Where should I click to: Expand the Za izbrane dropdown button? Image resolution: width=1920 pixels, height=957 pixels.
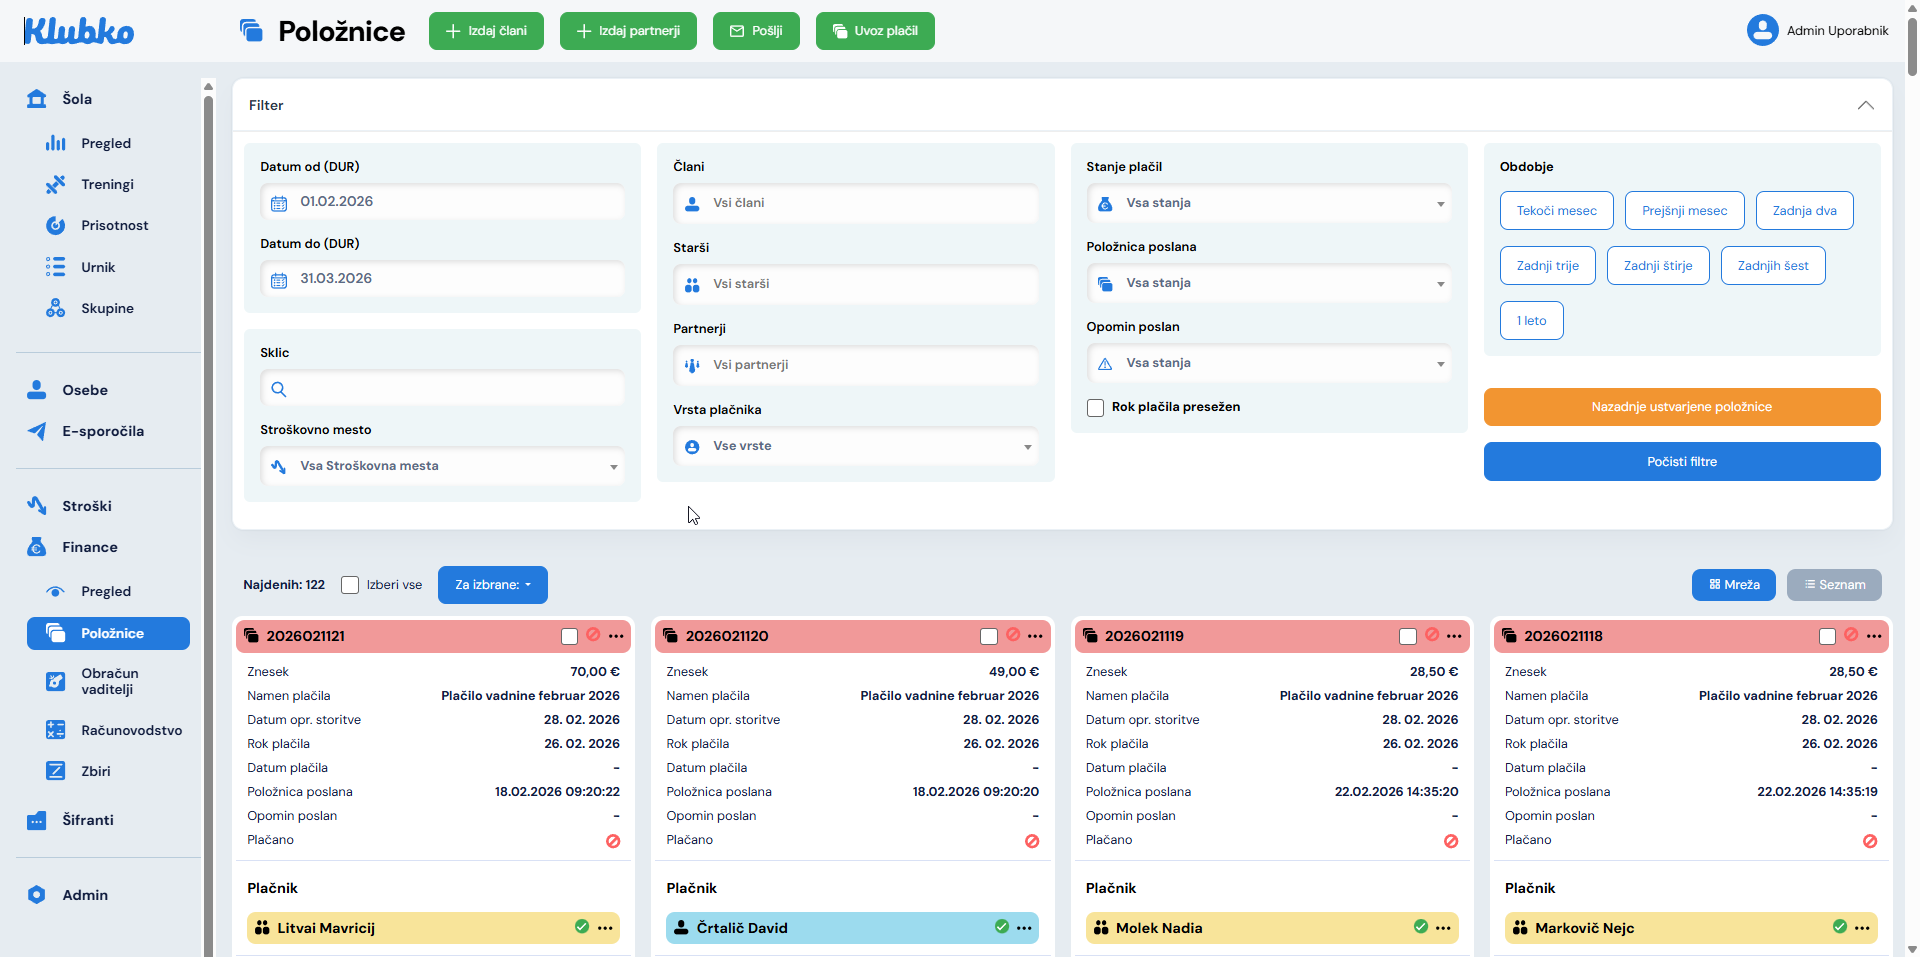[x=492, y=585]
